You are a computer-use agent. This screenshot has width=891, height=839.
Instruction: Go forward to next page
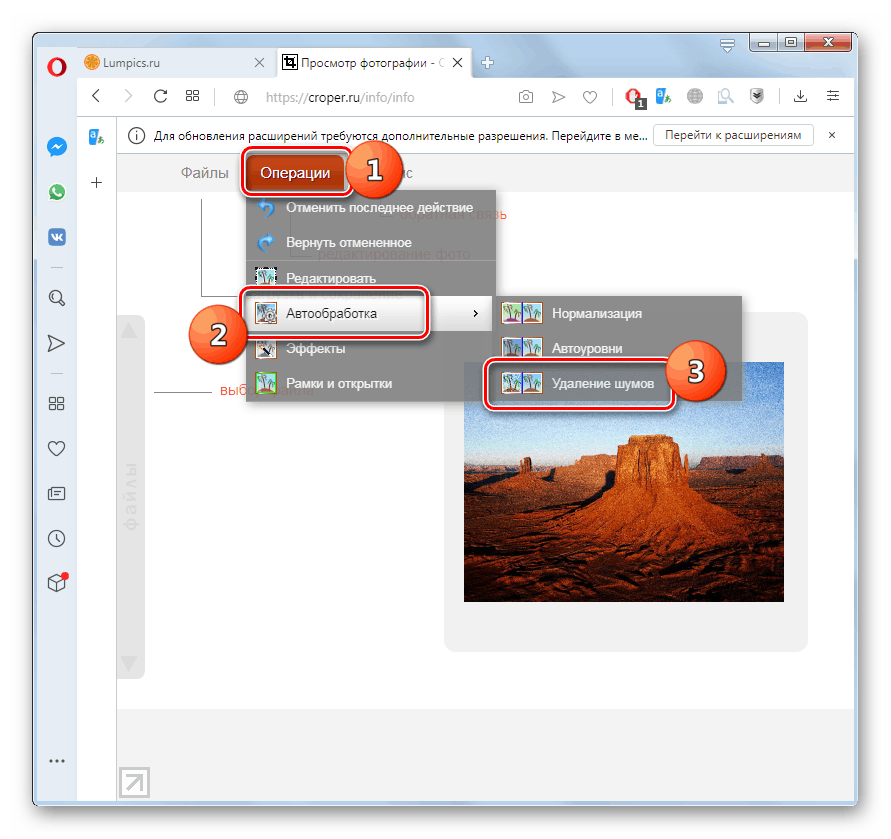[128, 96]
